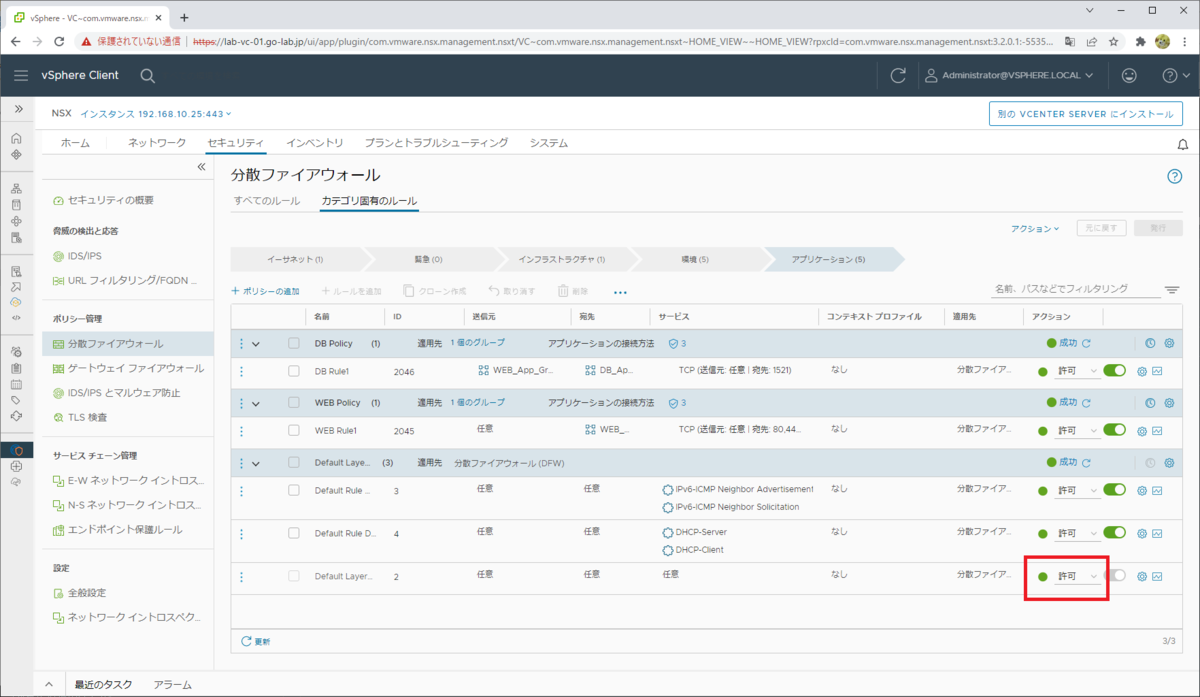Screen dimensions: 1200x697
Task: Bookmark this page with star icon
Action: point(1113,42)
